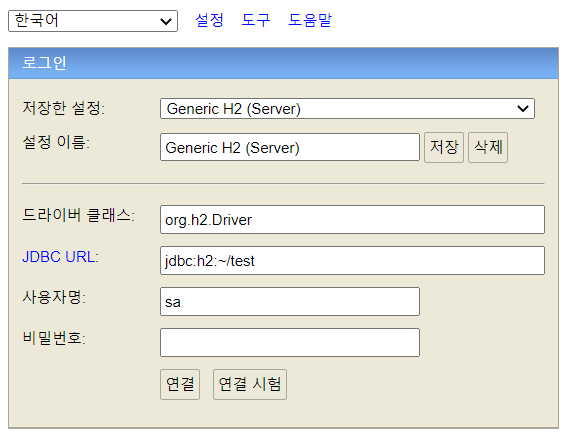This screenshot has height=437, width=568.
Task: Click the 연결 시험 test connection button
Action: [250, 384]
